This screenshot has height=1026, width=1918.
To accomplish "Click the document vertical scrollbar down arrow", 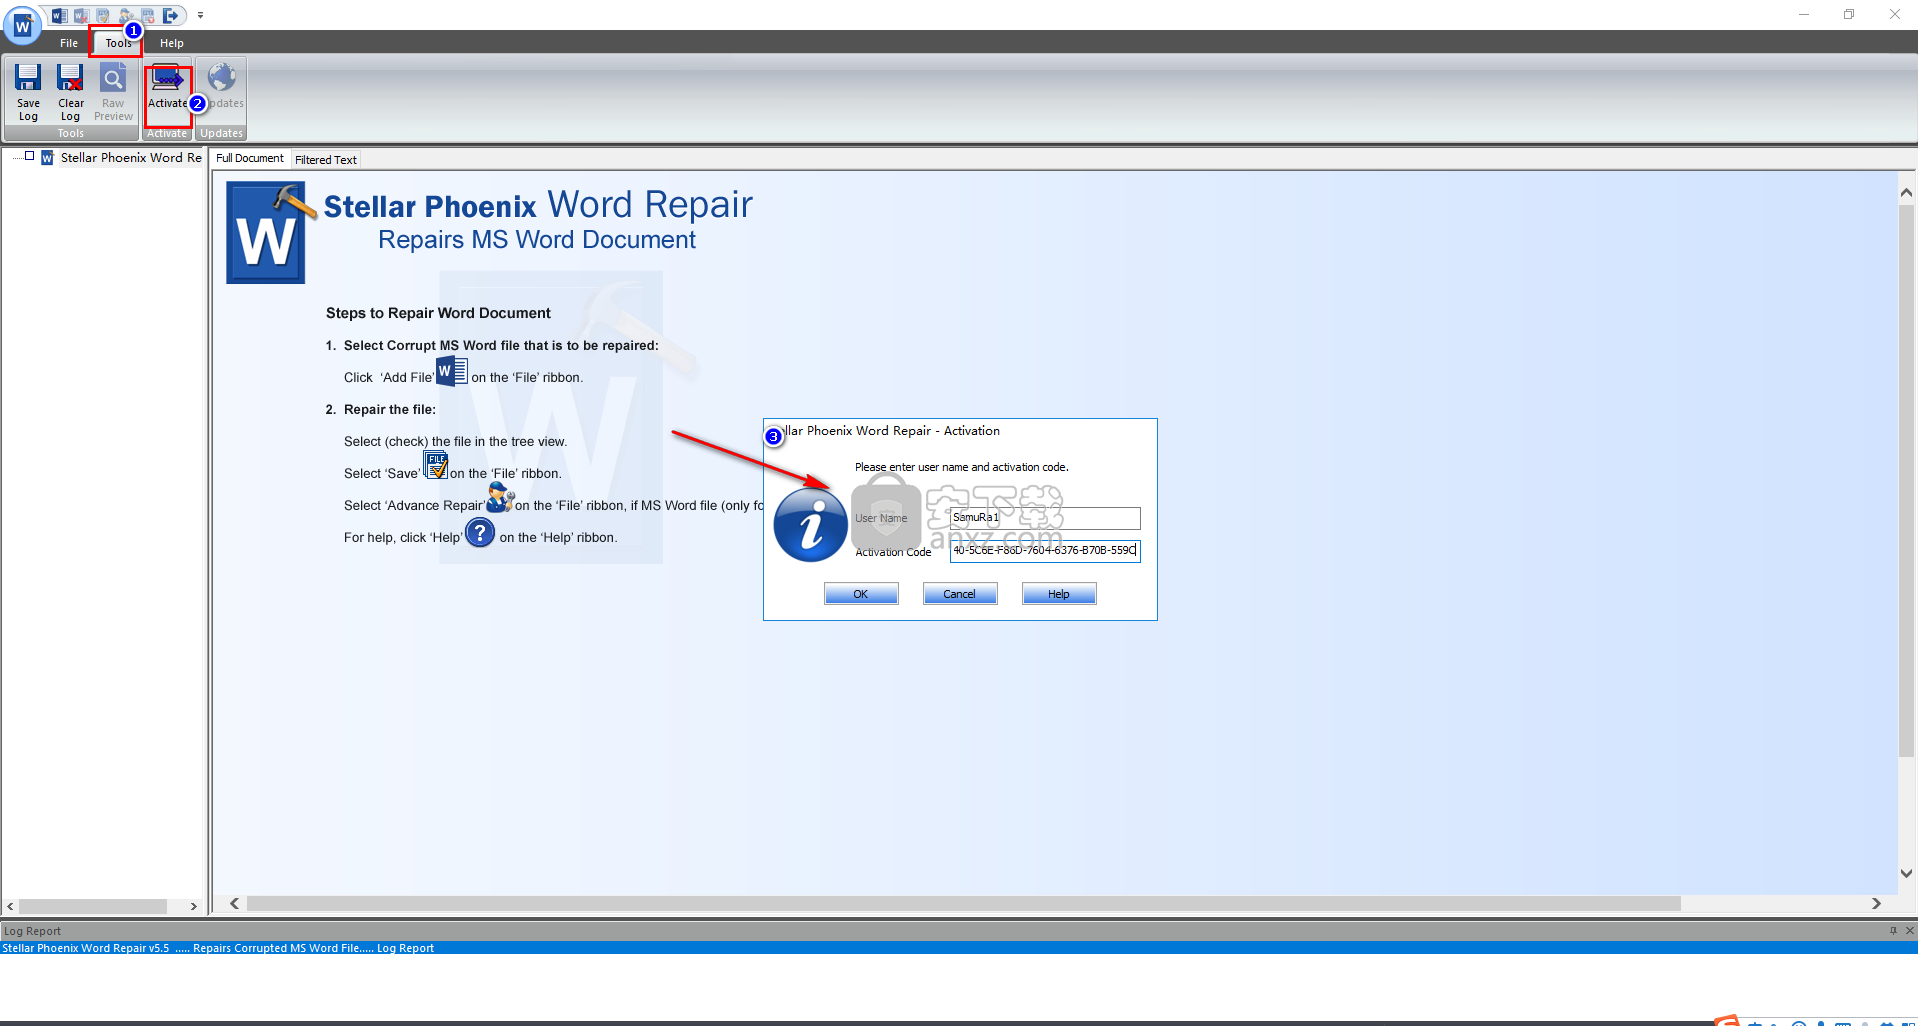I will [x=1906, y=873].
